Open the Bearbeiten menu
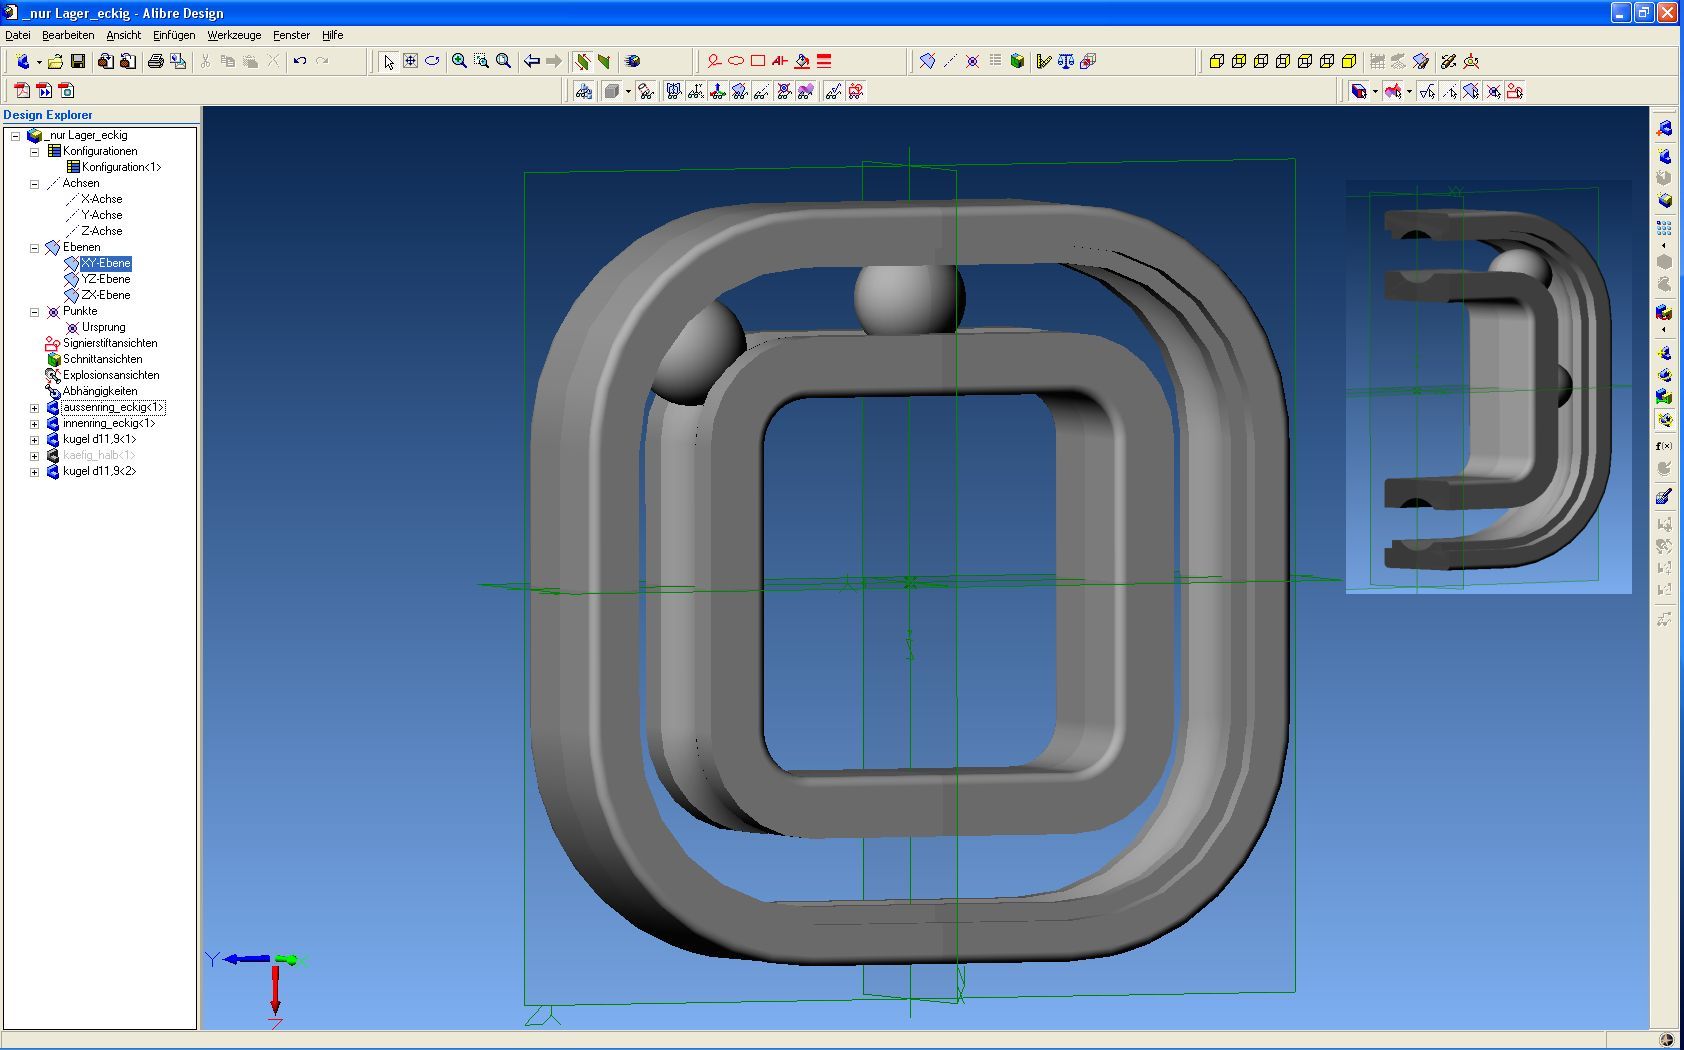This screenshot has width=1684, height=1050. 68,35
